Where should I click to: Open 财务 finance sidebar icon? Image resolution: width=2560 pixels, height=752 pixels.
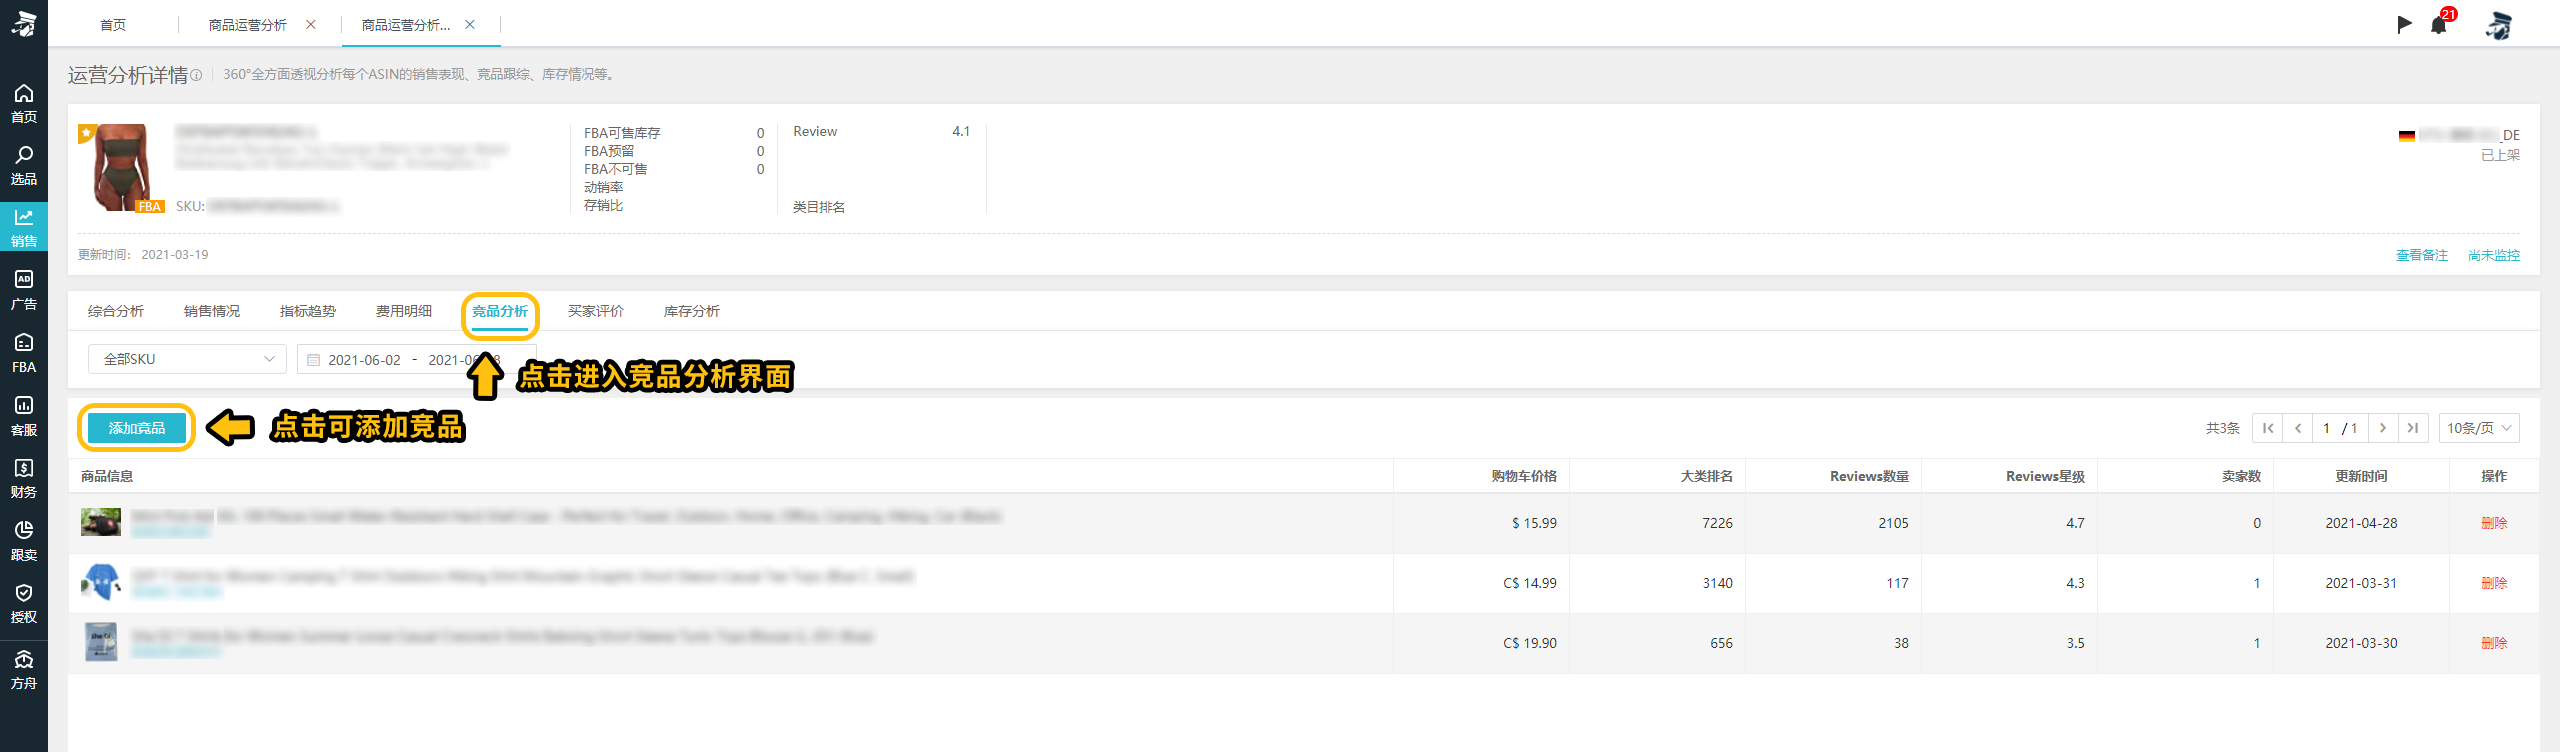[24, 478]
